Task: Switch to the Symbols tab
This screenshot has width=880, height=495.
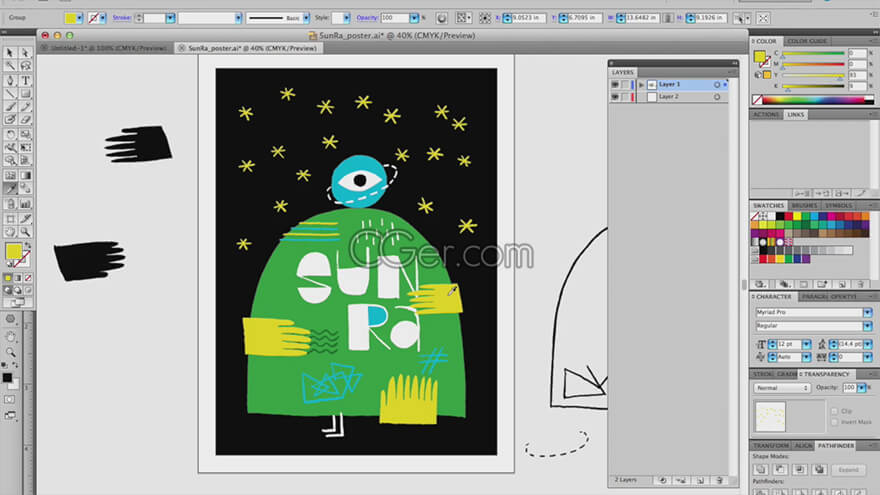Action: pyautogui.click(x=838, y=205)
